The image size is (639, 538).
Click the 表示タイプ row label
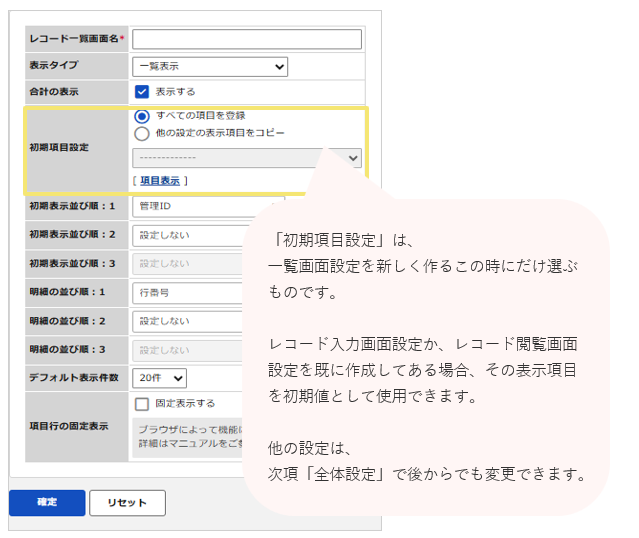(x=53, y=65)
